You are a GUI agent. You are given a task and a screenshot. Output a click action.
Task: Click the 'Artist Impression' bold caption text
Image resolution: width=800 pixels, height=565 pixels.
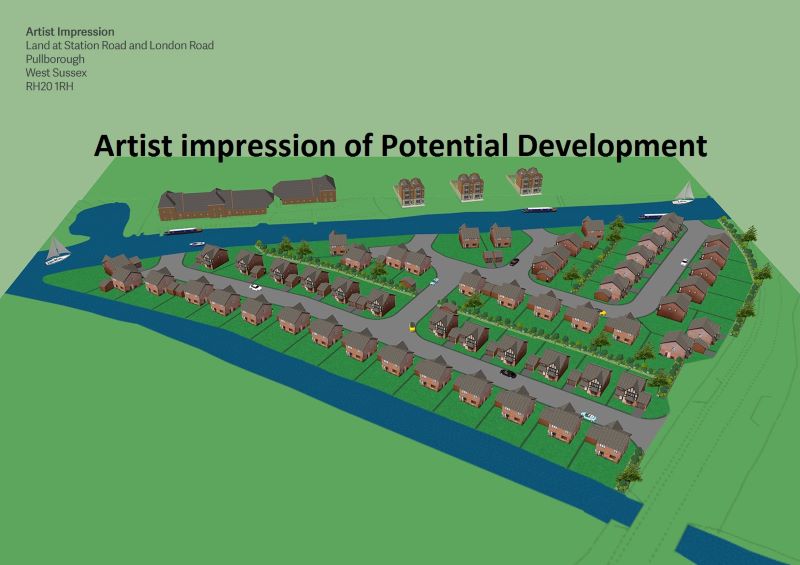pos(70,32)
